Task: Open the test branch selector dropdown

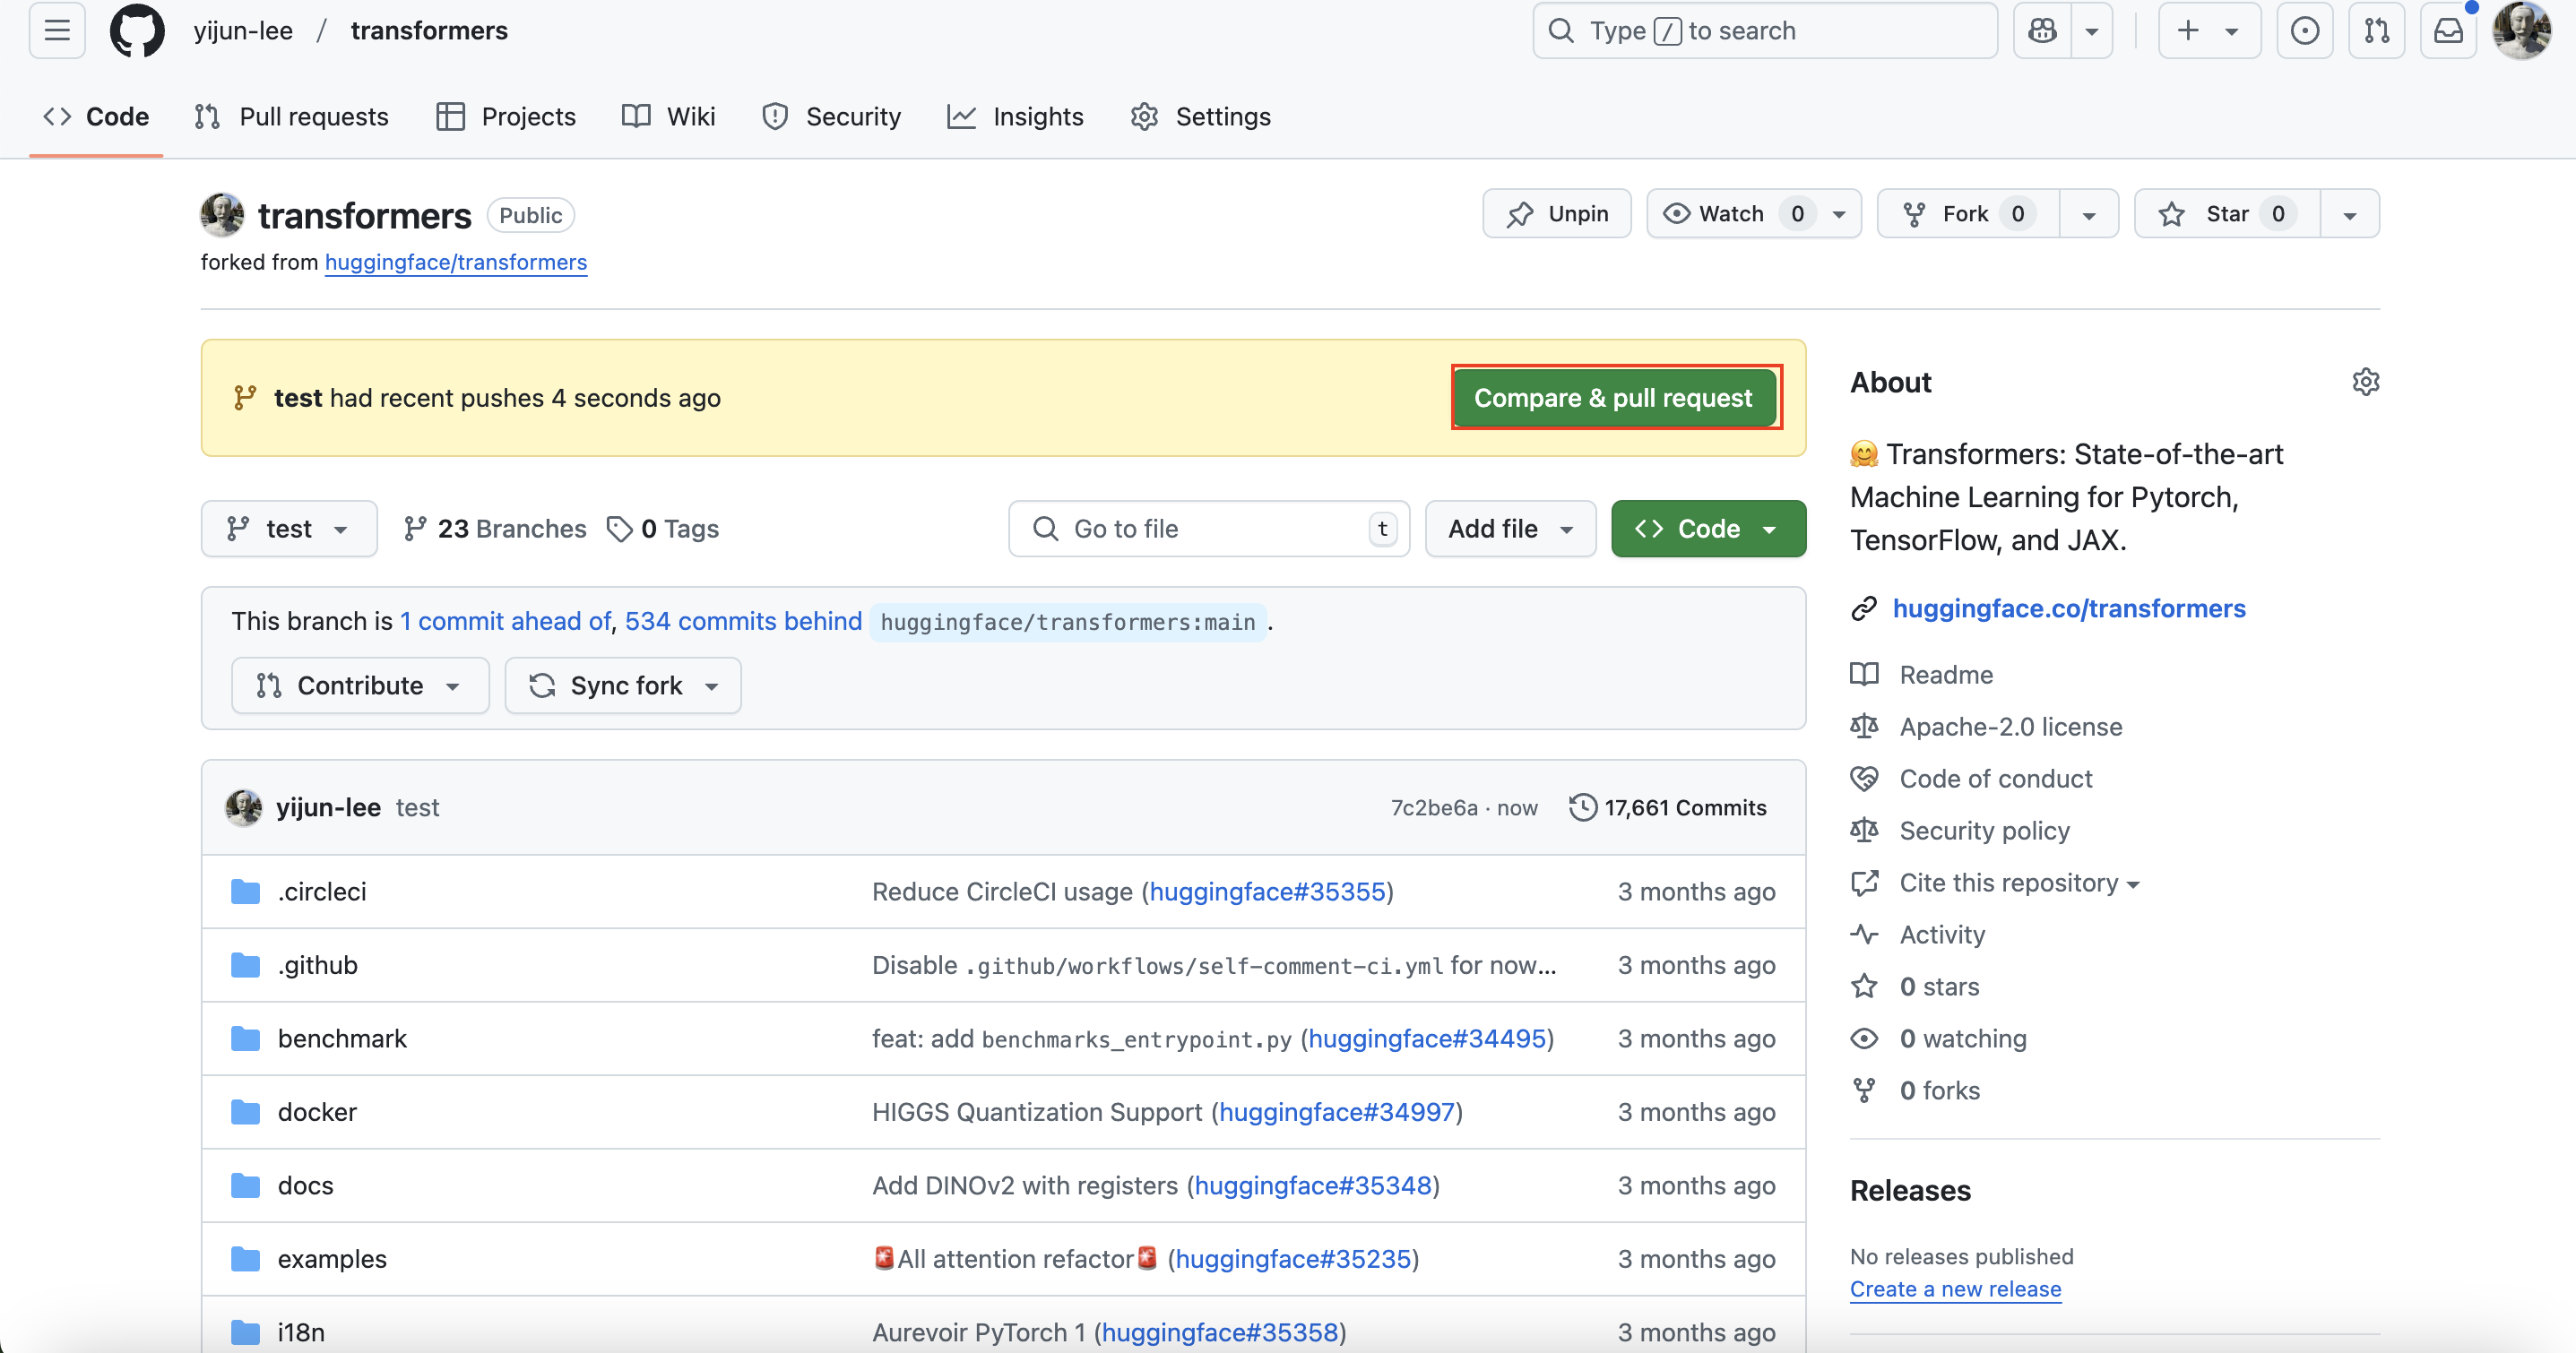Action: [289, 529]
